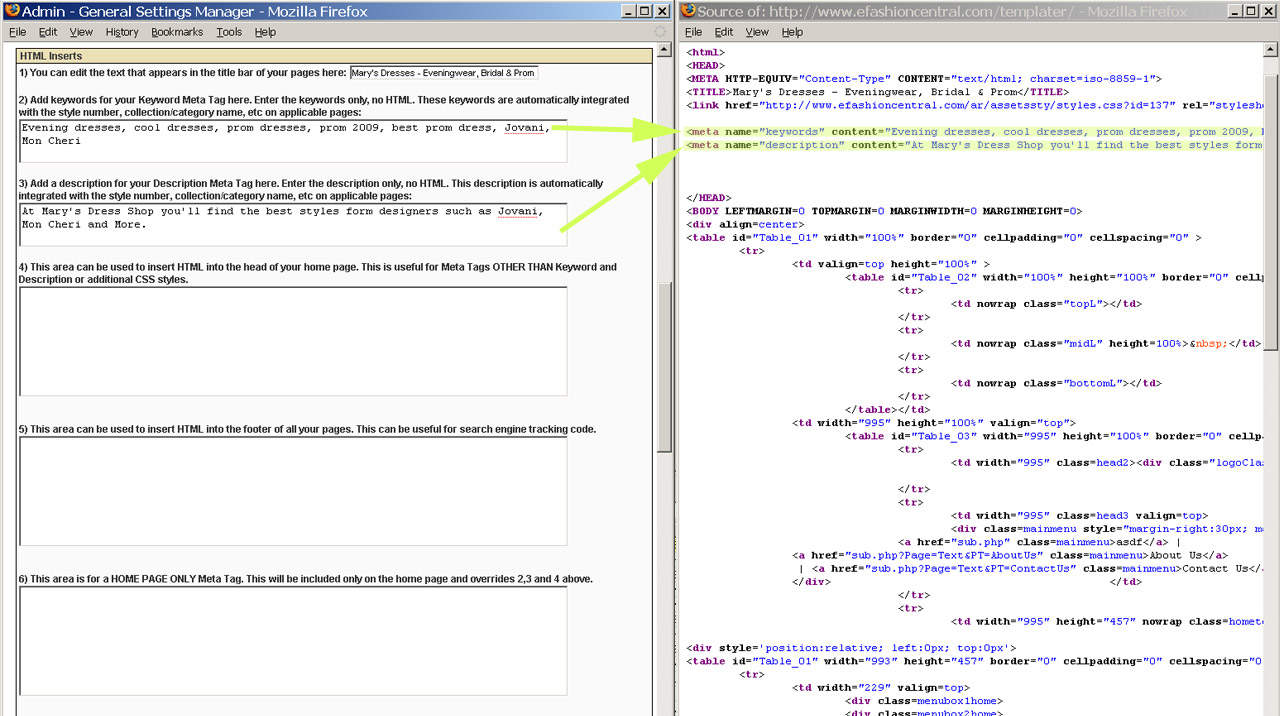Open Edit menu in Admin window
Screen dimensions: 1280x716
pyautogui.click(x=48, y=32)
